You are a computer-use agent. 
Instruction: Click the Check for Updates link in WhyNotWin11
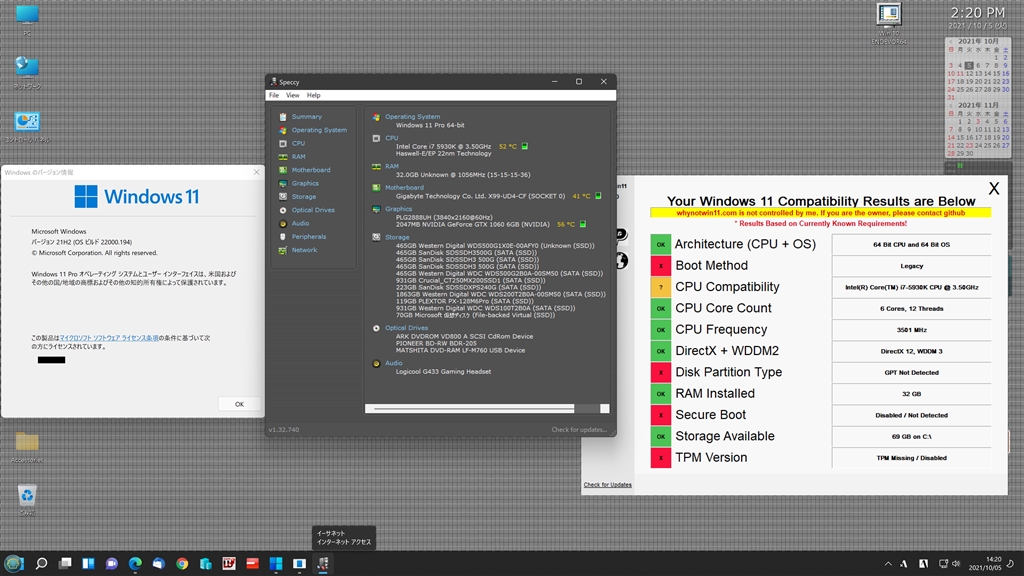607,485
